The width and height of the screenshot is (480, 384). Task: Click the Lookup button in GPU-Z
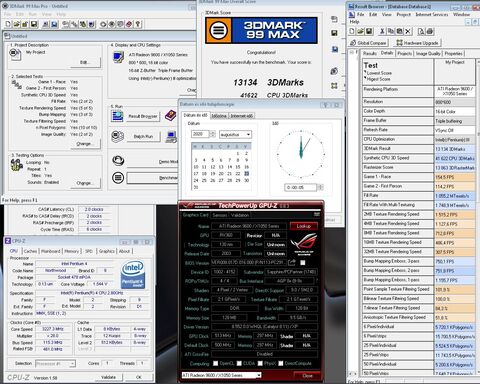coord(304,226)
